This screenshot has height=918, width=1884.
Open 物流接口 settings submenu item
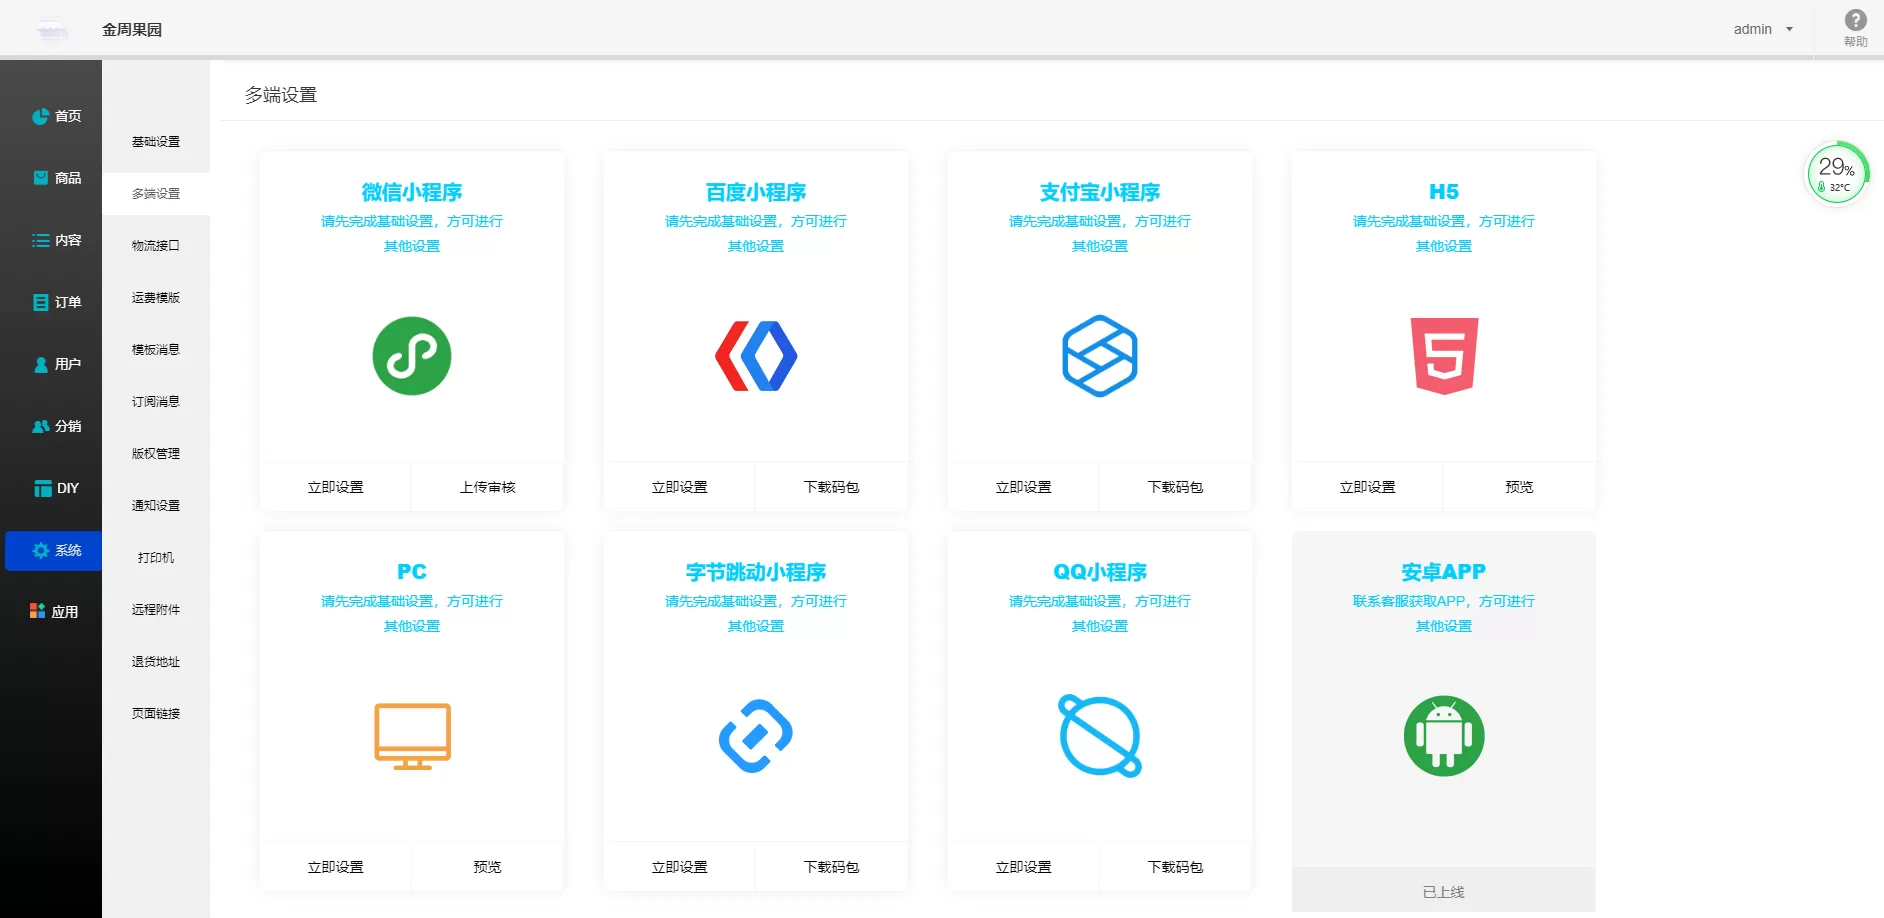click(156, 246)
